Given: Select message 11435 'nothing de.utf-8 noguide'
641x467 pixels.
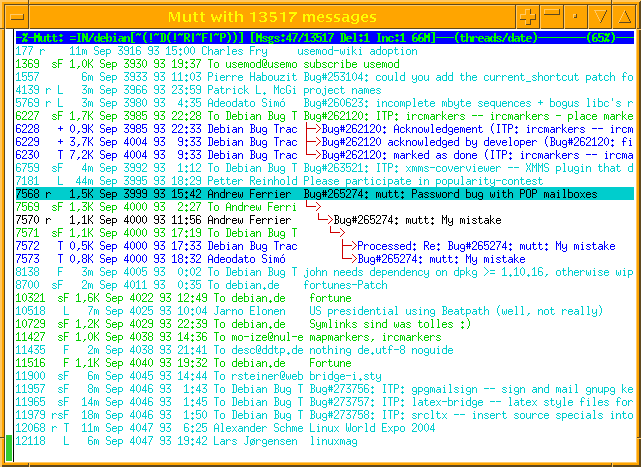Looking at the screenshot, I should pos(325,350).
